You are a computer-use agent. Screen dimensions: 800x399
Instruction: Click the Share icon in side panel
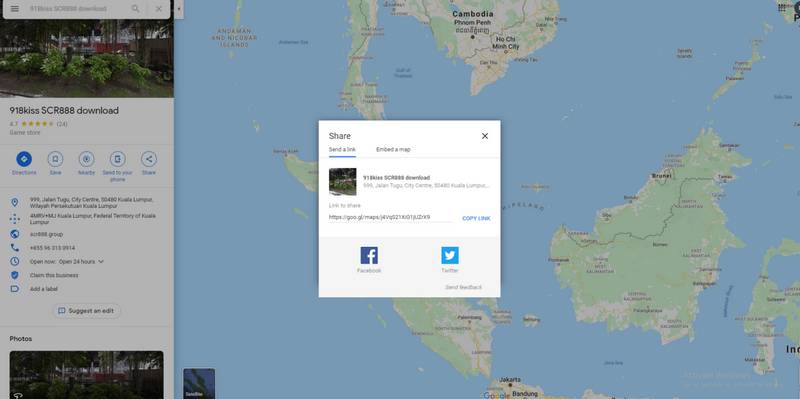[x=149, y=159]
